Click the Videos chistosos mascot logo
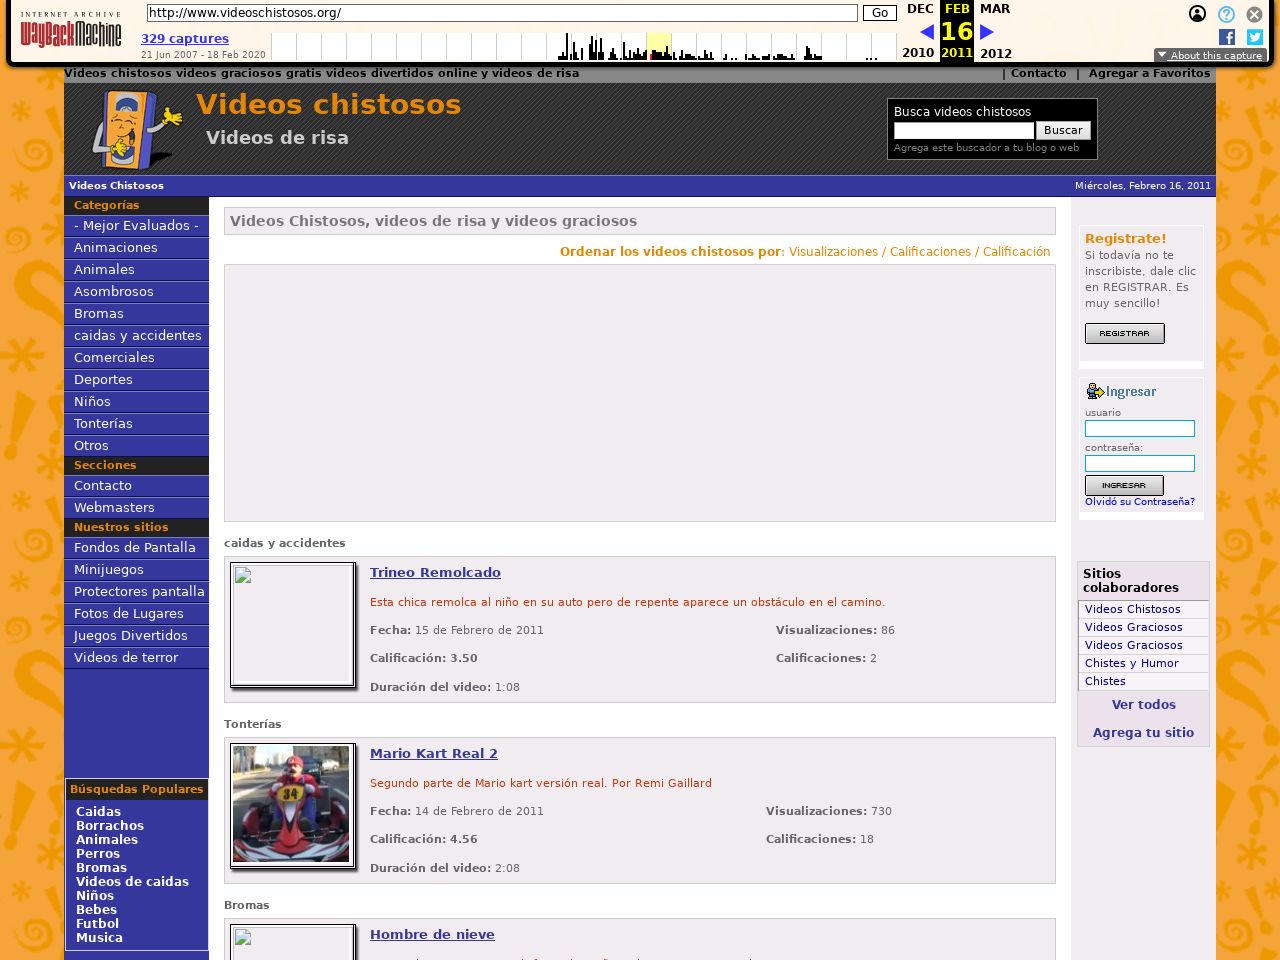The height and width of the screenshot is (960, 1280). point(137,129)
